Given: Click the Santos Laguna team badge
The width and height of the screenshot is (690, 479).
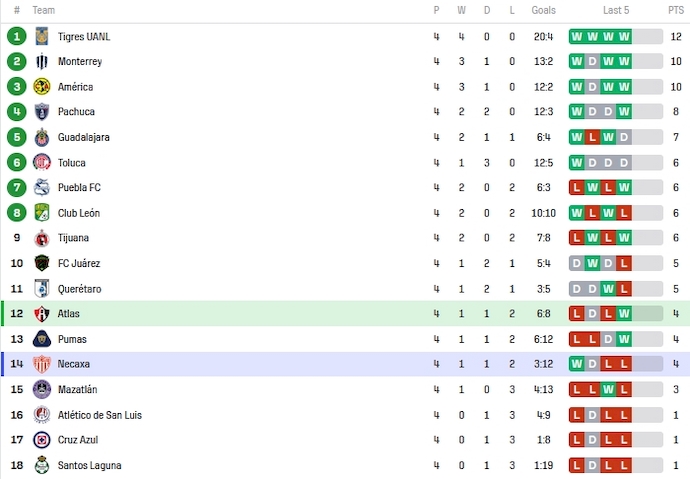Looking at the screenshot, I should [42, 465].
